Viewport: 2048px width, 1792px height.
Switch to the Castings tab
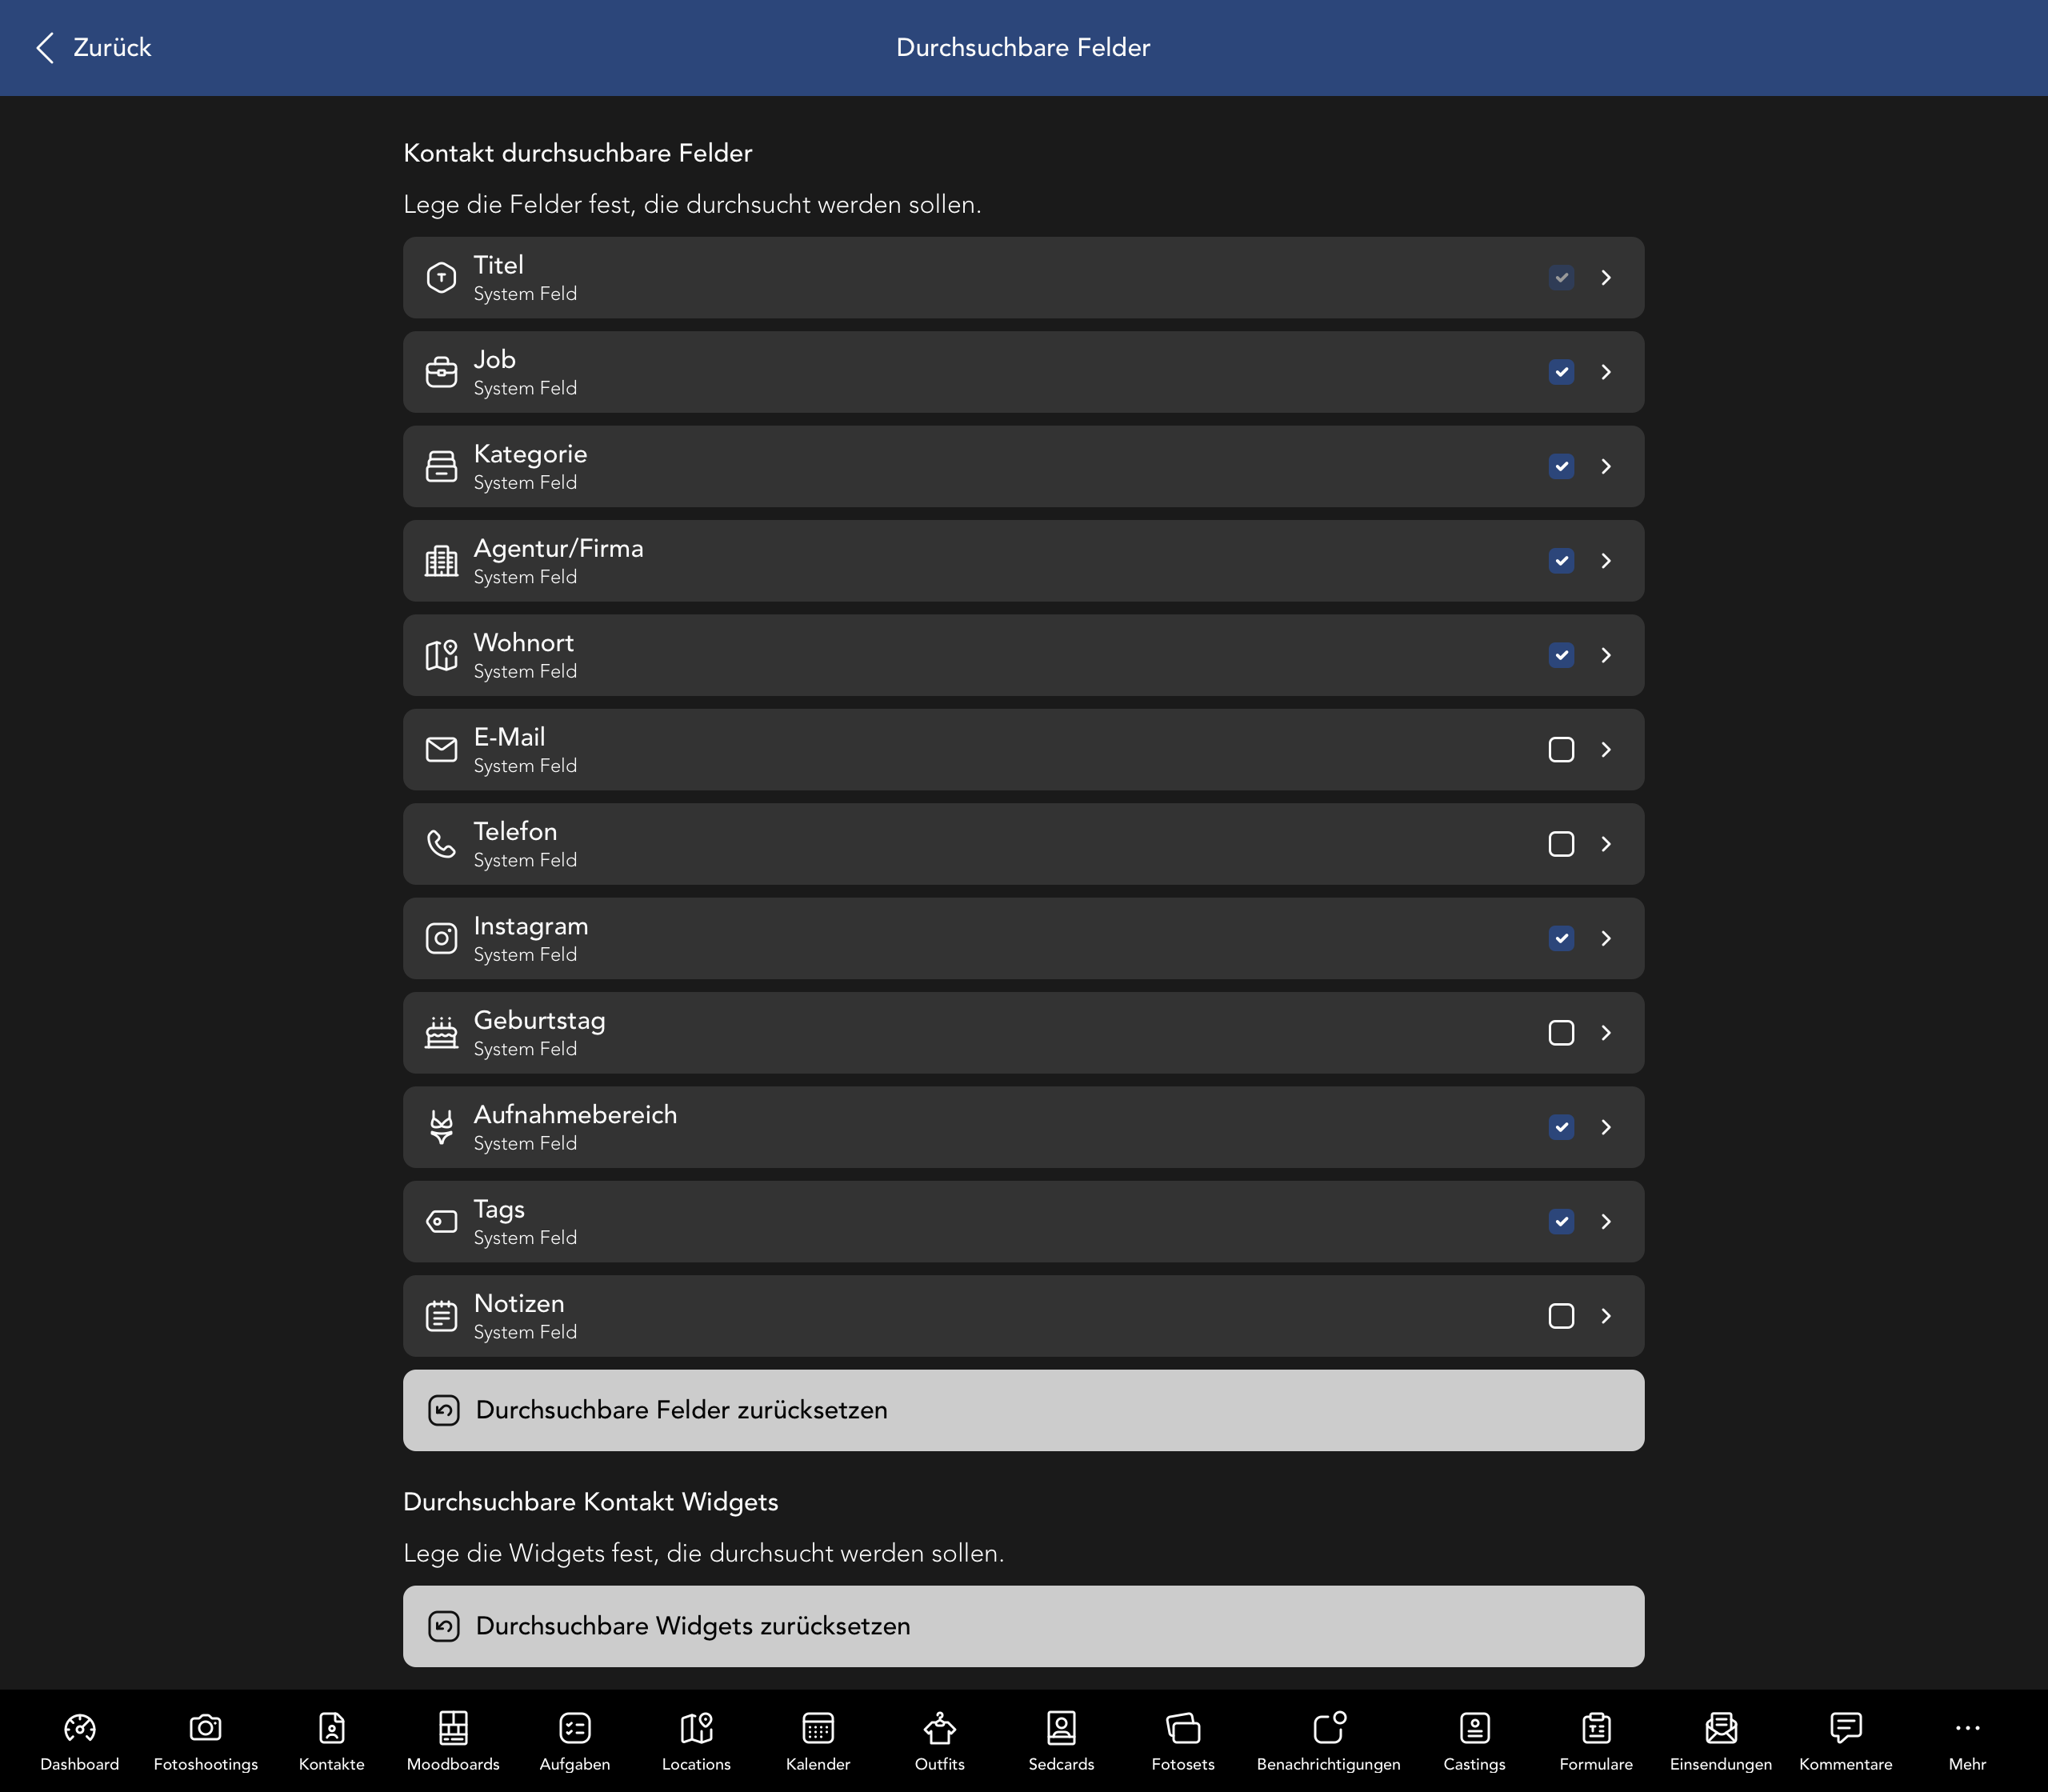click(1474, 1740)
